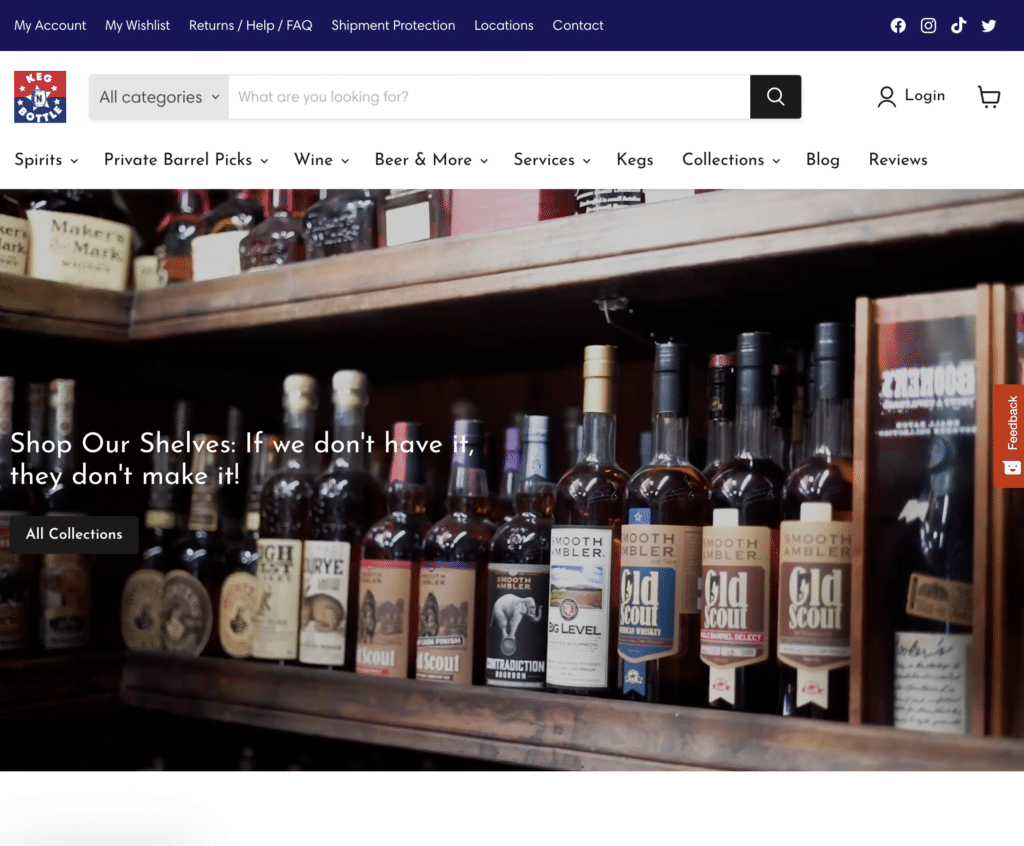Viewport: 1024px width, 846px height.
Task: Open the Contact page
Action: [578, 25]
